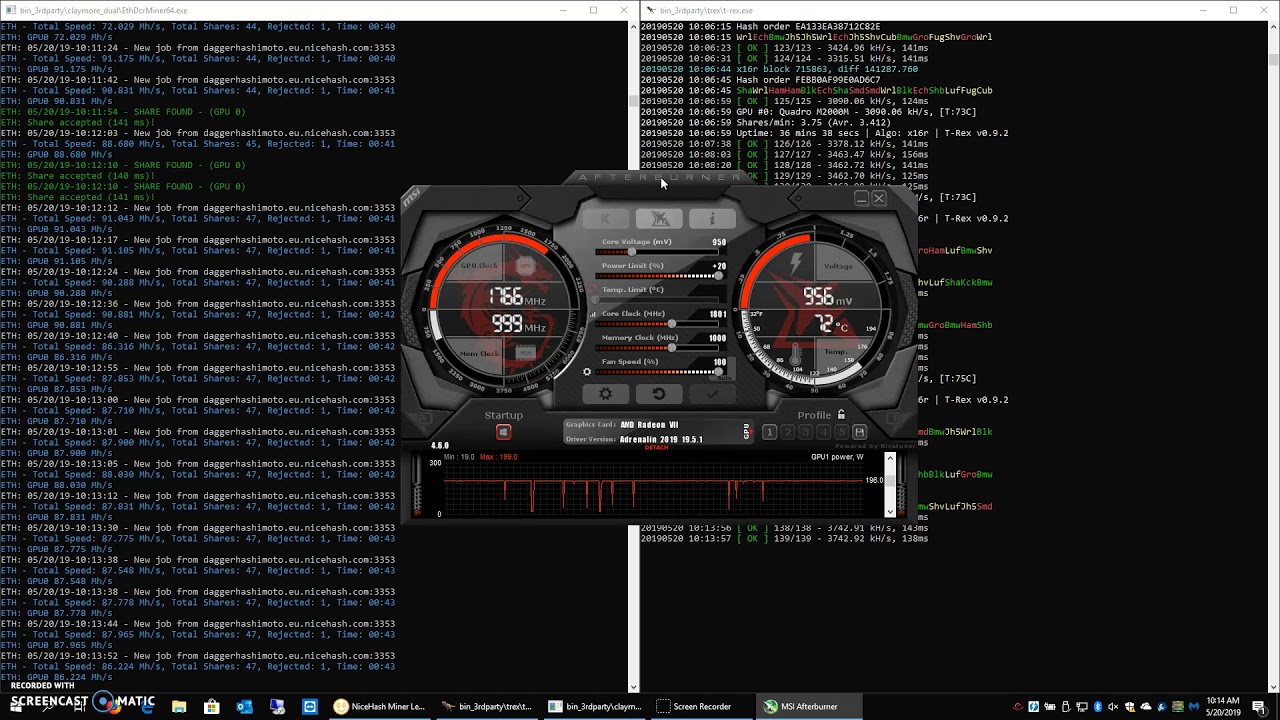
Task: Show the information 'i' button in Afterburner
Action: [712, 219]
